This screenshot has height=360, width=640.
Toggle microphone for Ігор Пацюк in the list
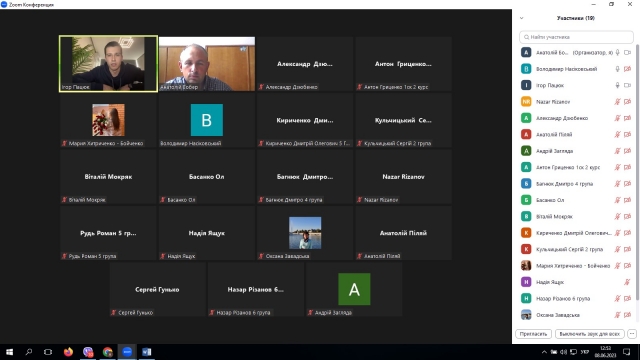pos(618,85)
